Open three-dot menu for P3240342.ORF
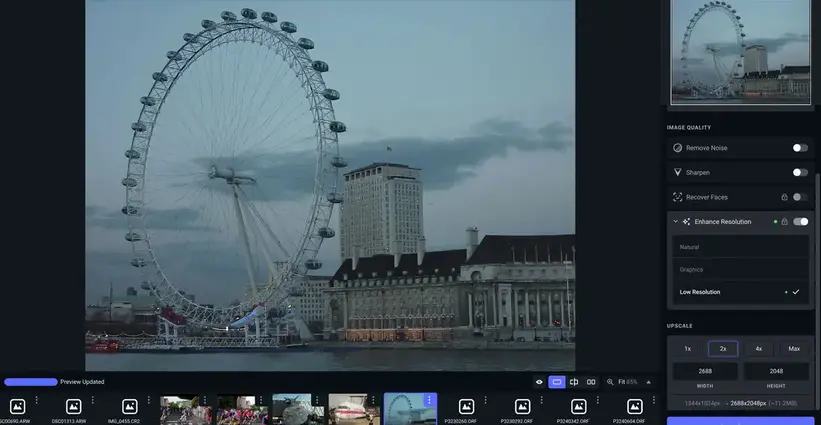 point(597,400)
